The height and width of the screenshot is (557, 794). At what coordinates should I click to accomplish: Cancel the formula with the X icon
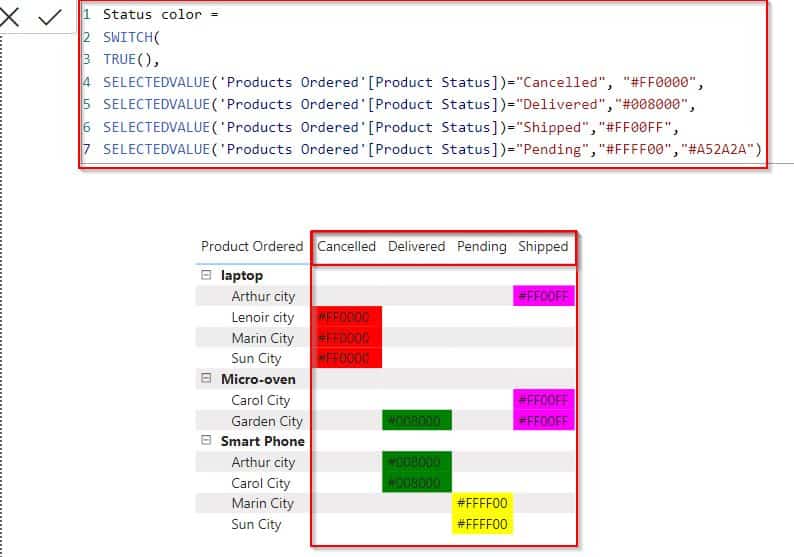click(x=9, y=17)
